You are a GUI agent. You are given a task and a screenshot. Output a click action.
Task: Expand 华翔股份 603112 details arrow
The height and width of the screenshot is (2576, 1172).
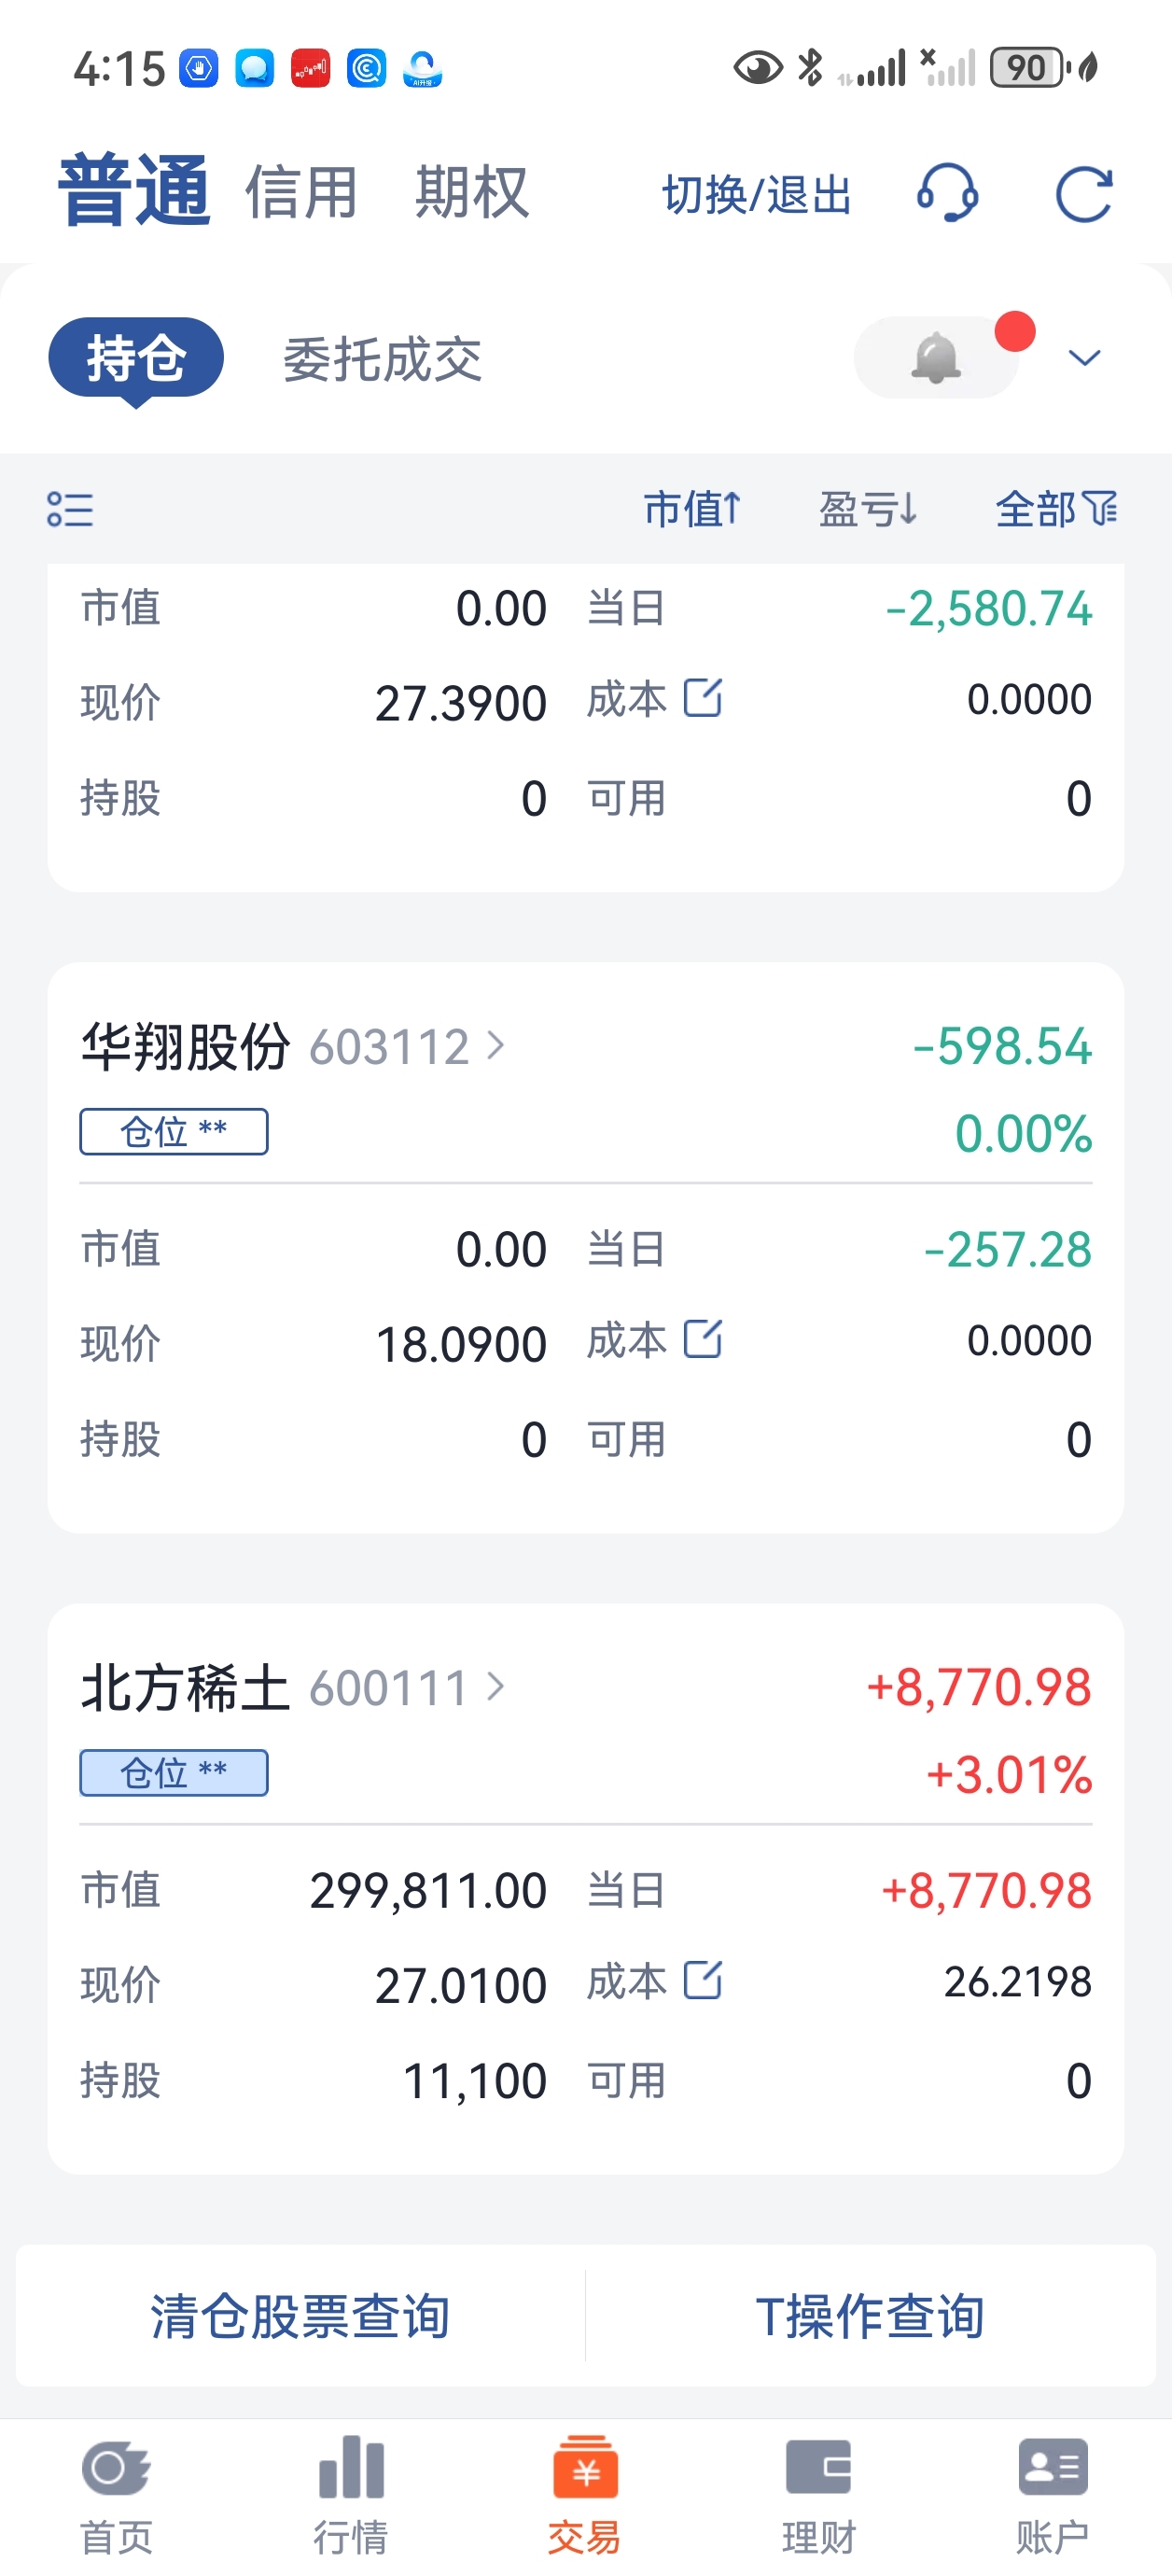(496, 1046)
